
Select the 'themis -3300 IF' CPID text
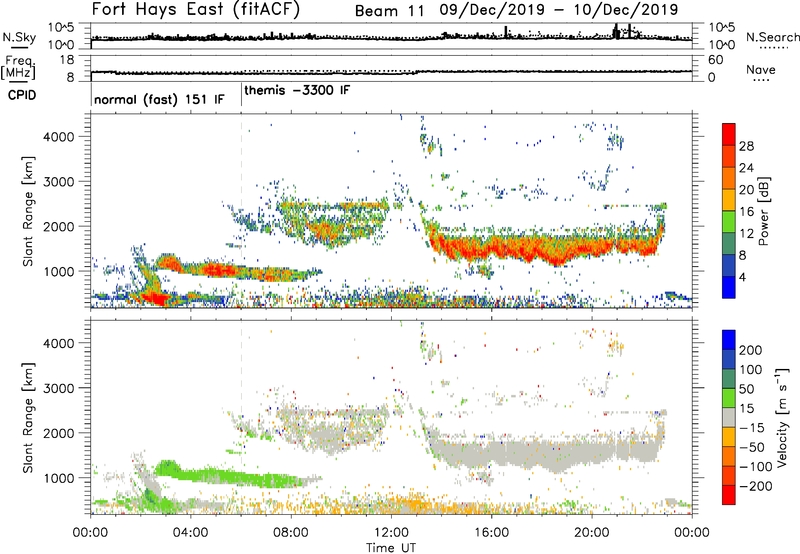point(297,90)
